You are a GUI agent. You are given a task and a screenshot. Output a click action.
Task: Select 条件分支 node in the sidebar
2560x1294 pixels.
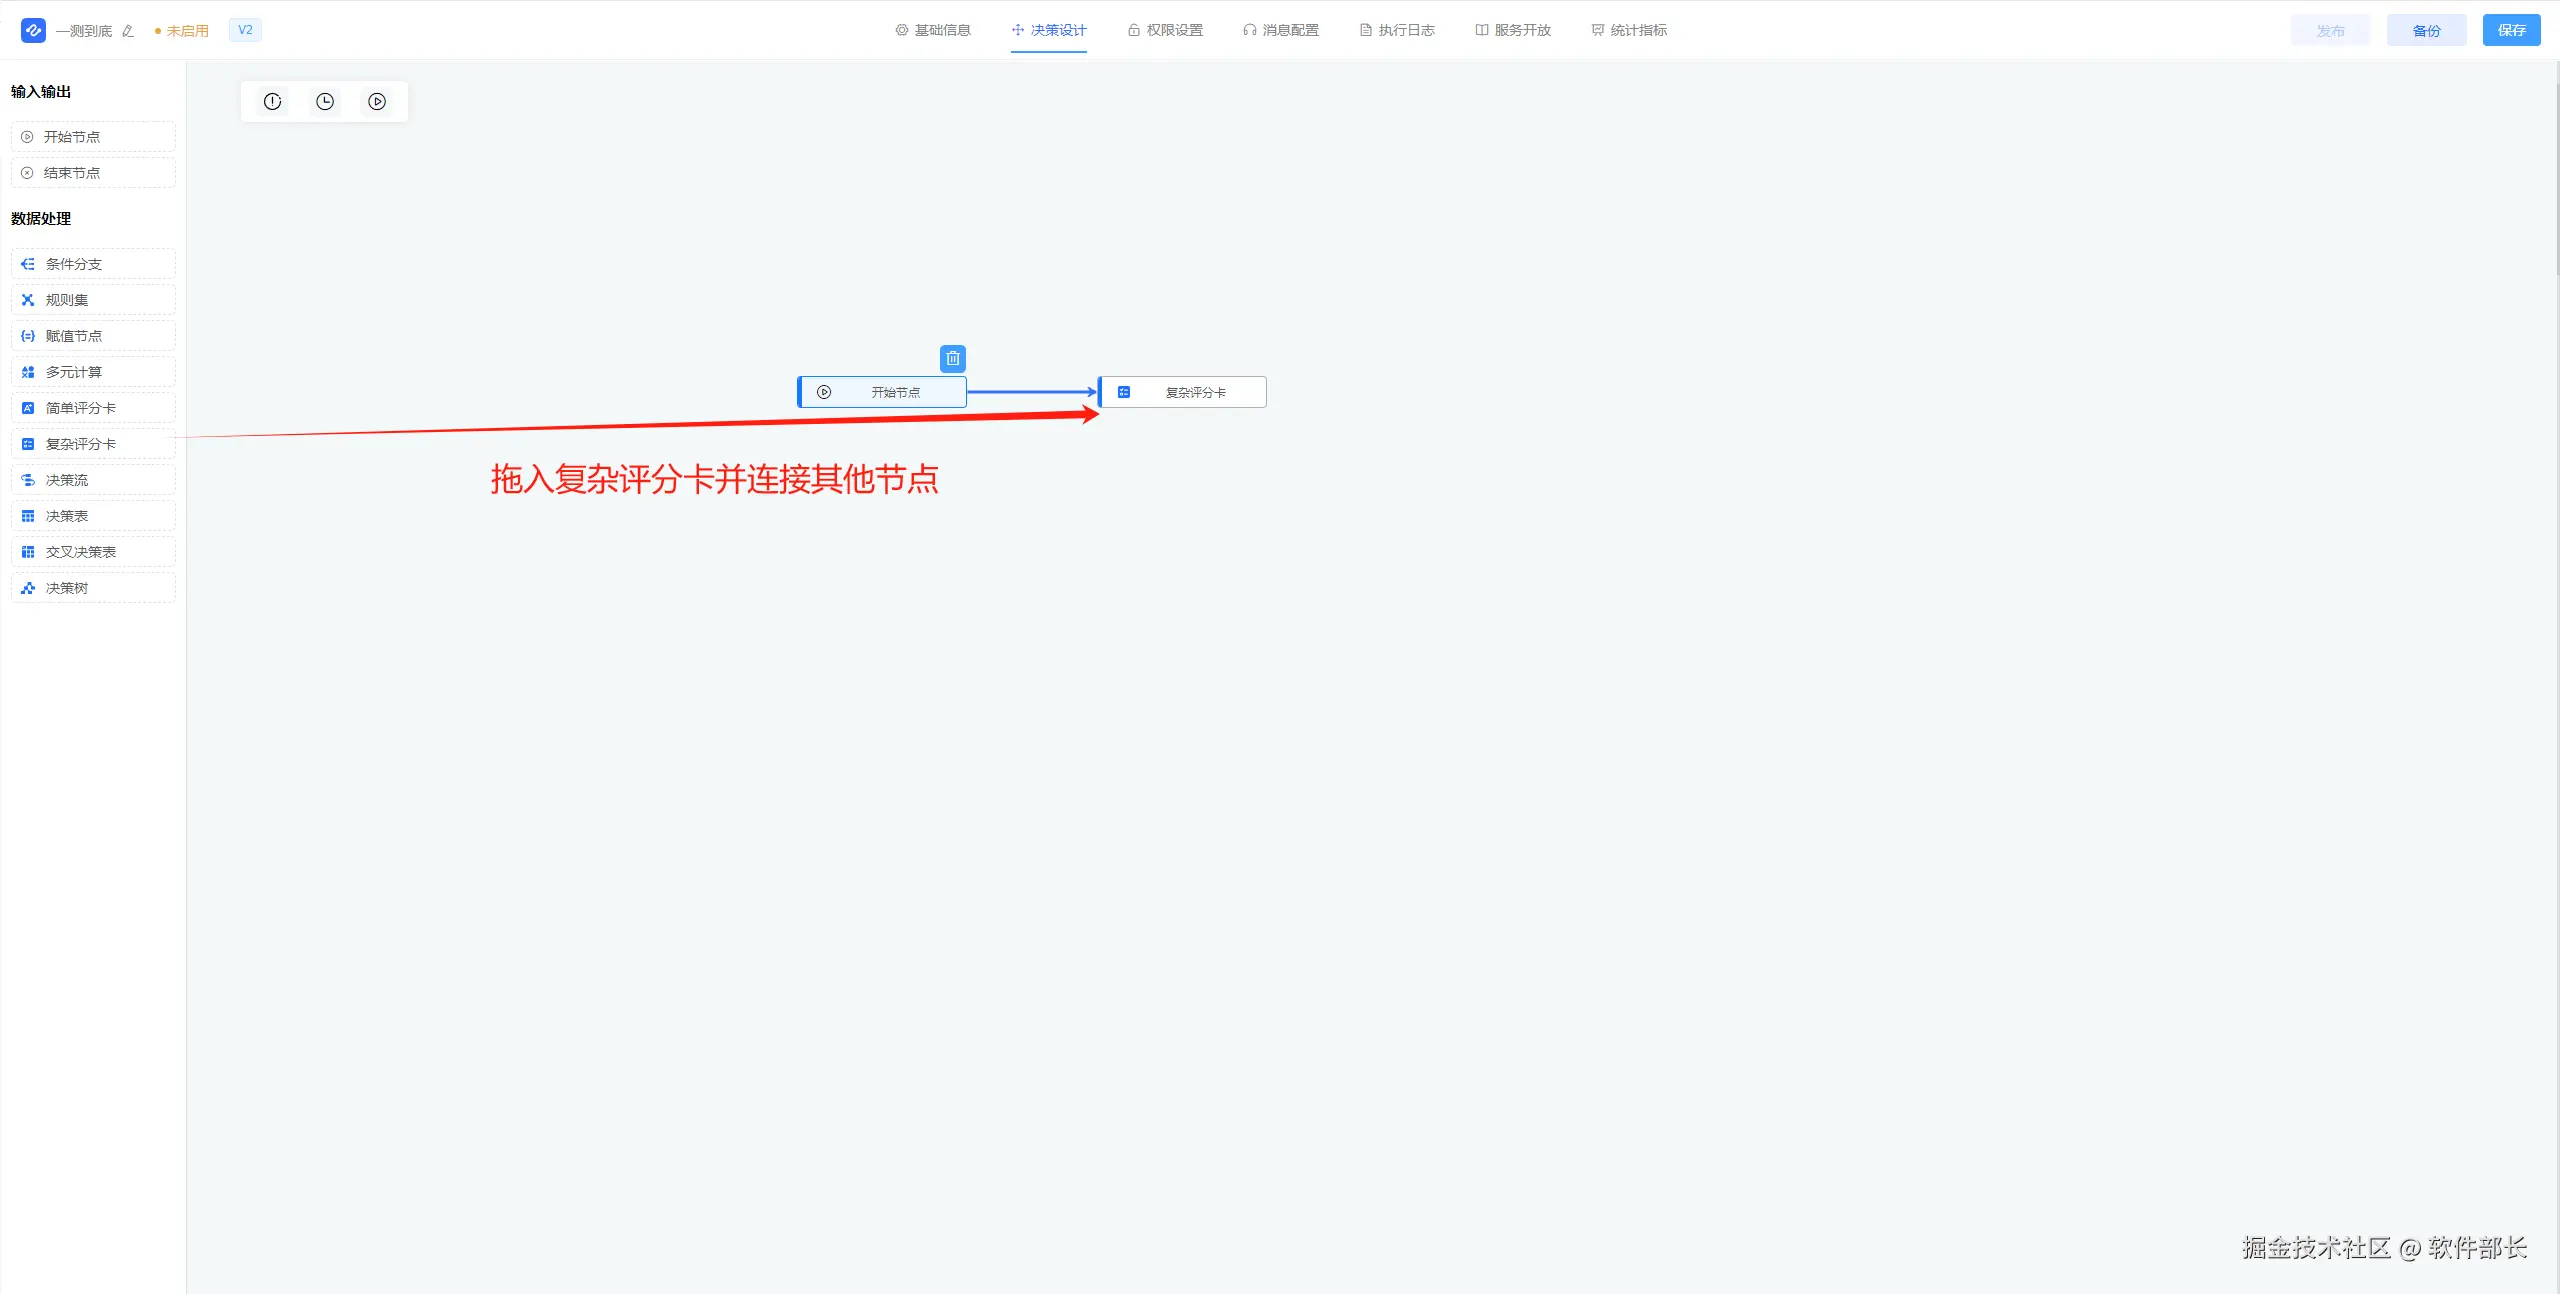93,264
